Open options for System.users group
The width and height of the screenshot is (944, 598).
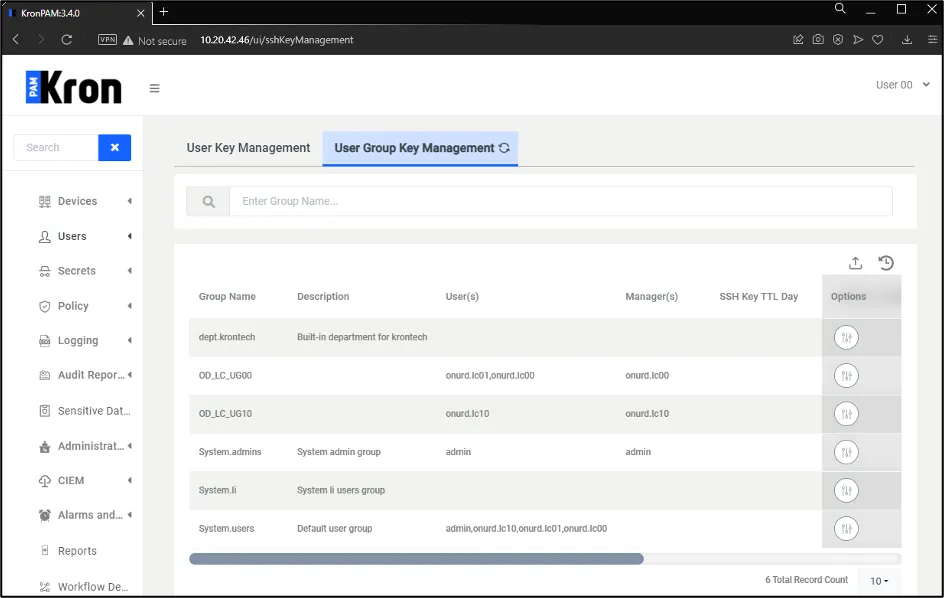[846, 529]
